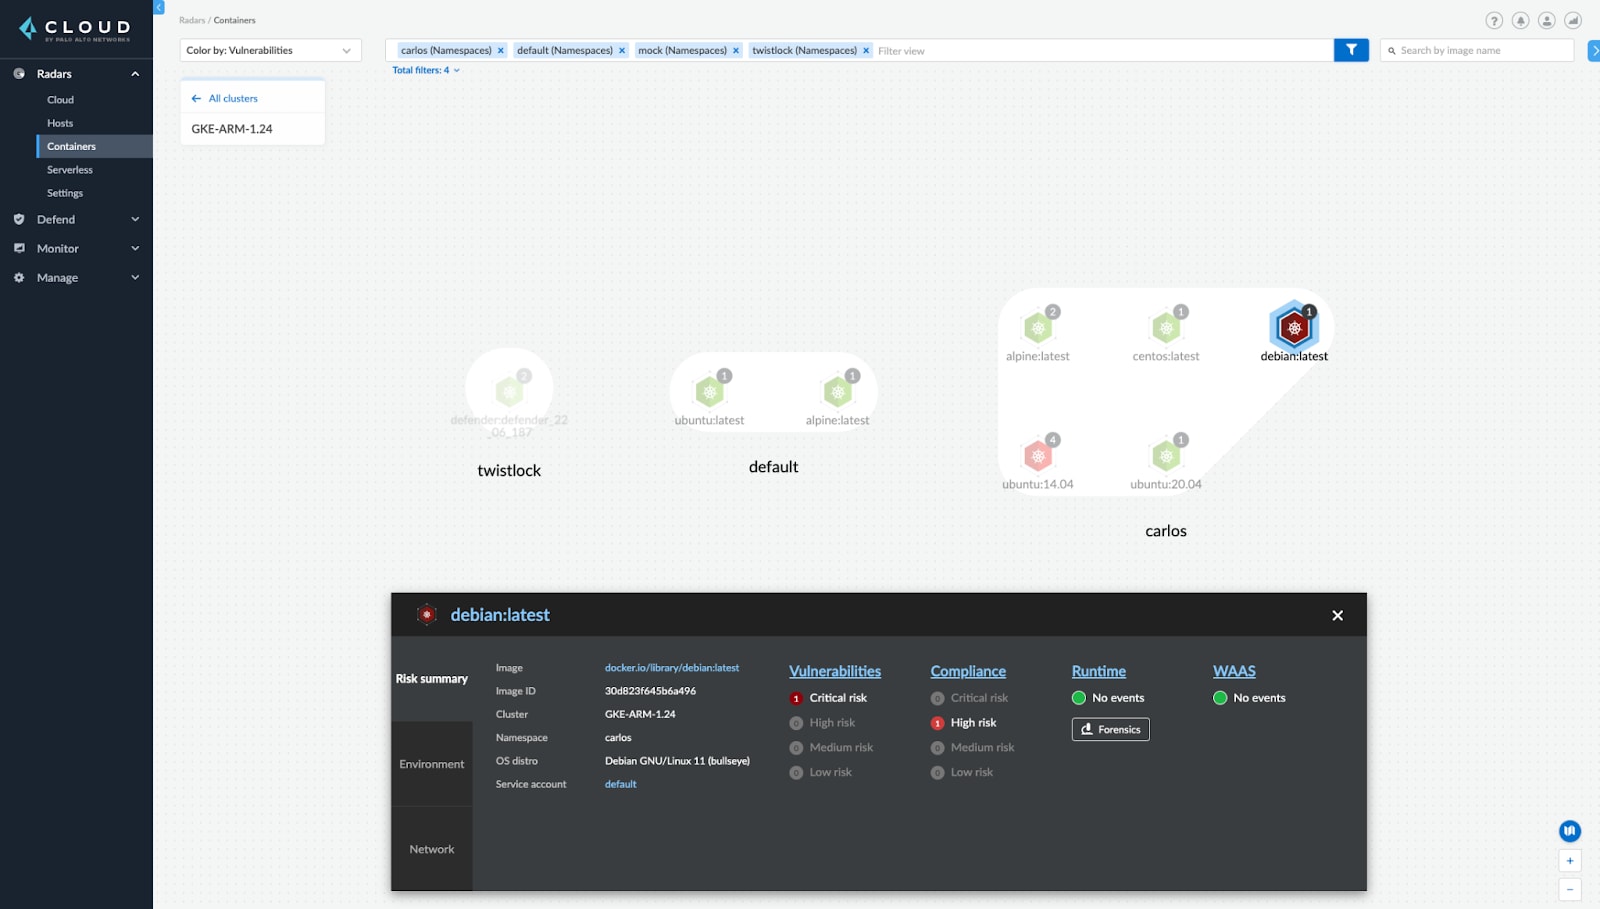Open the notifications bell icon
Image resolution: width=1600 pixels, height=909 pixels.
point(1520,20)
